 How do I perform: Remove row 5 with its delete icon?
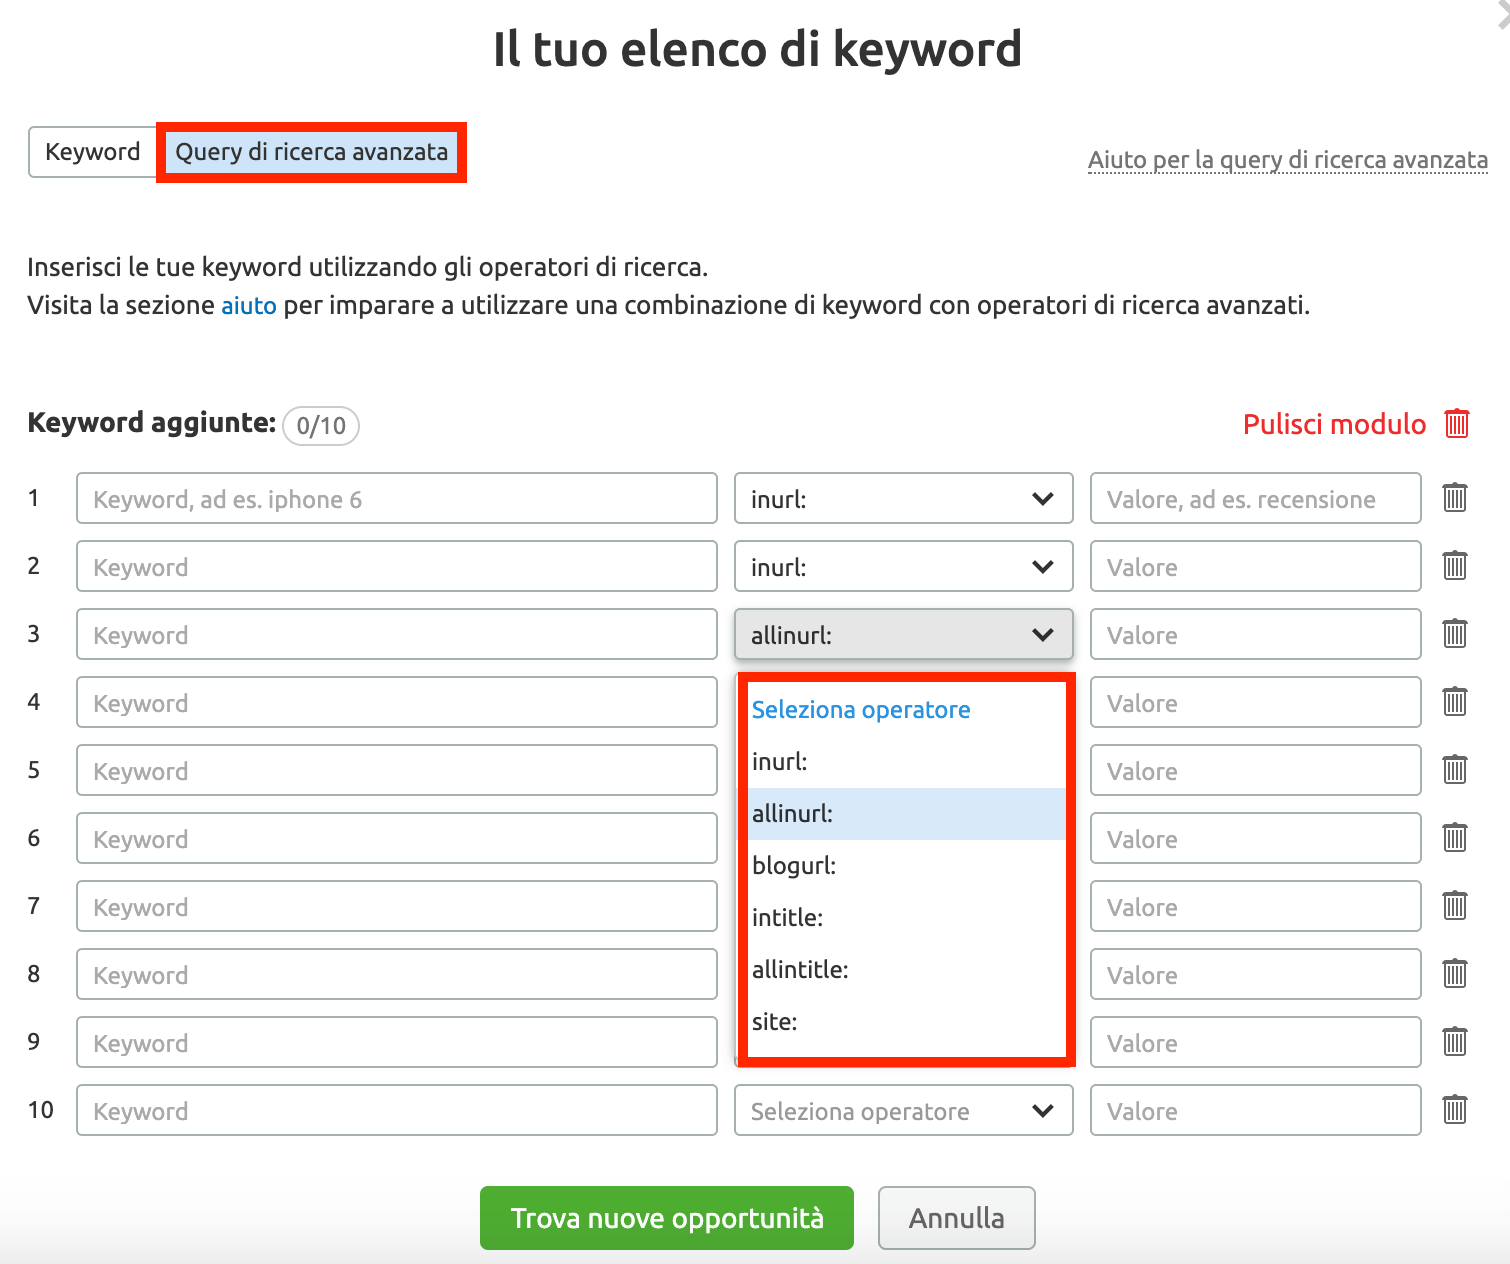coord(1454,769)
